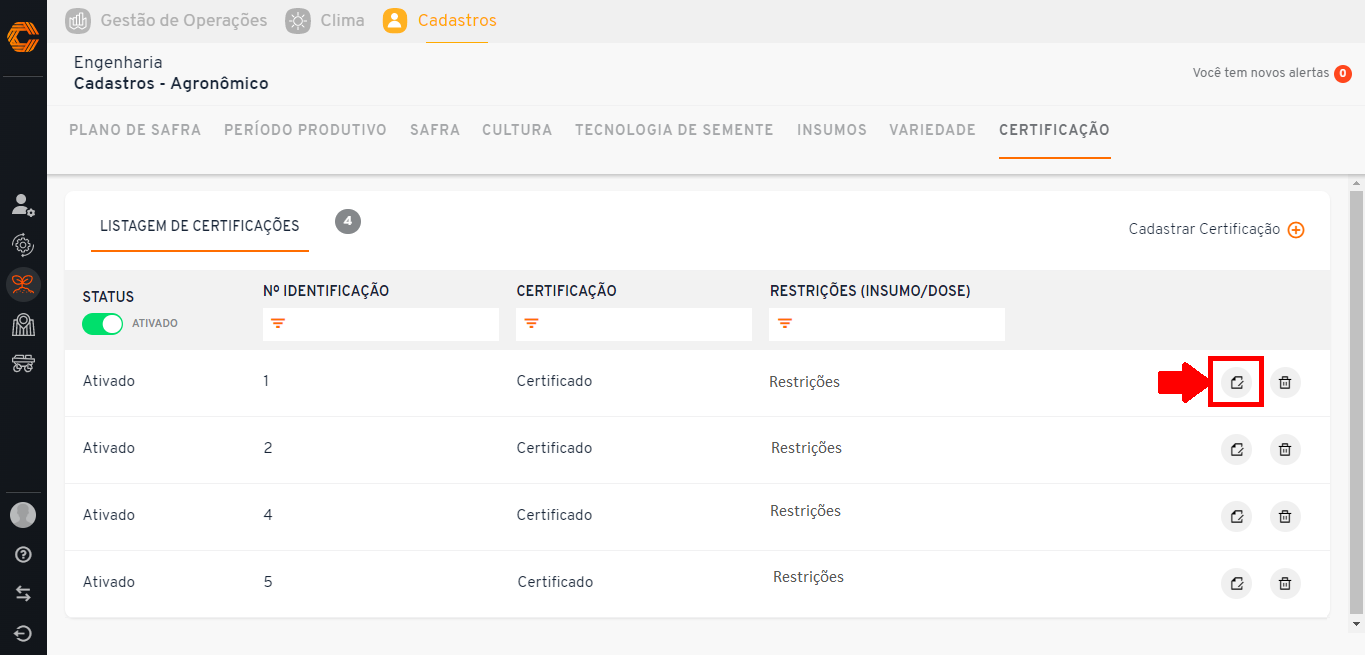Click Restrições in row number 4

coord(805,511)
